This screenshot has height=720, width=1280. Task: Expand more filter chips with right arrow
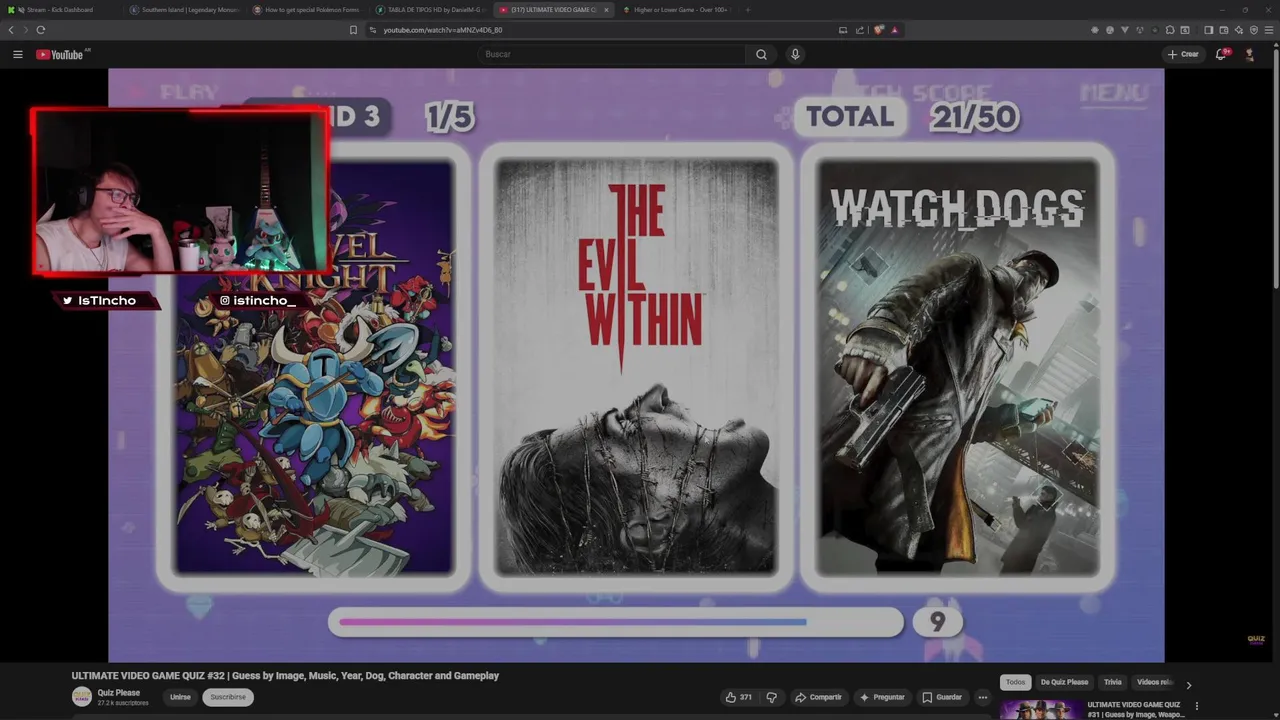pos(1188,685)
